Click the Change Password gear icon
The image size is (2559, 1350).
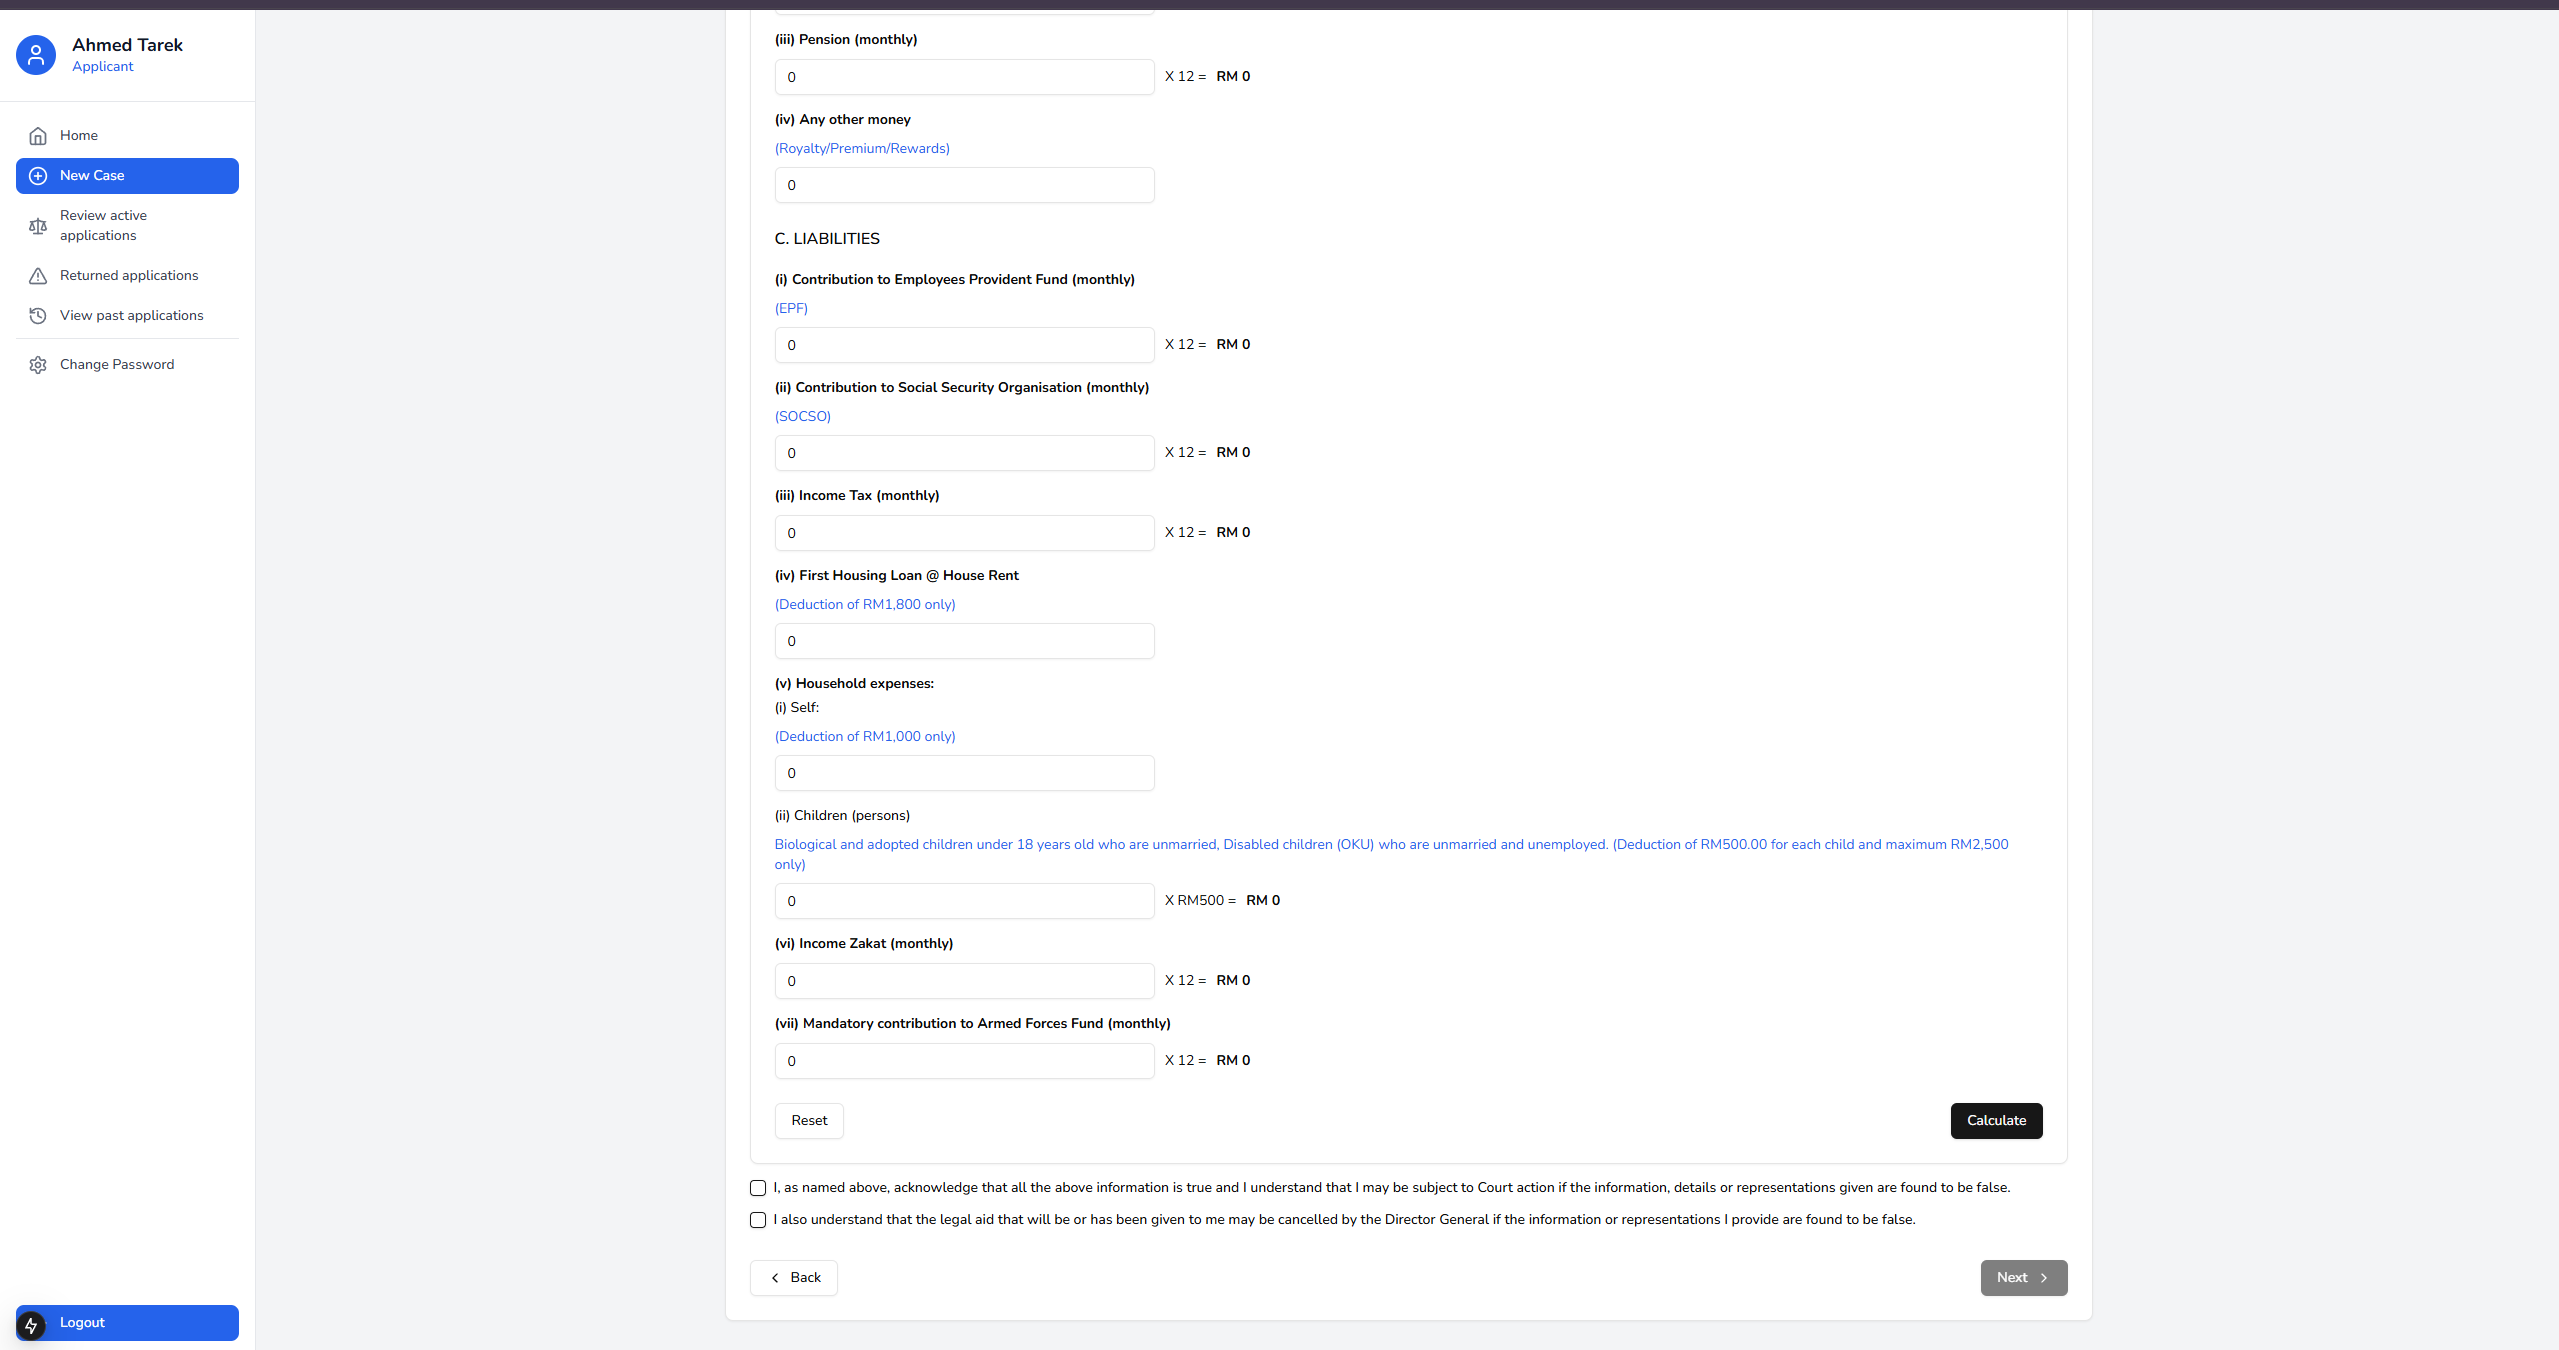point(38,365)
